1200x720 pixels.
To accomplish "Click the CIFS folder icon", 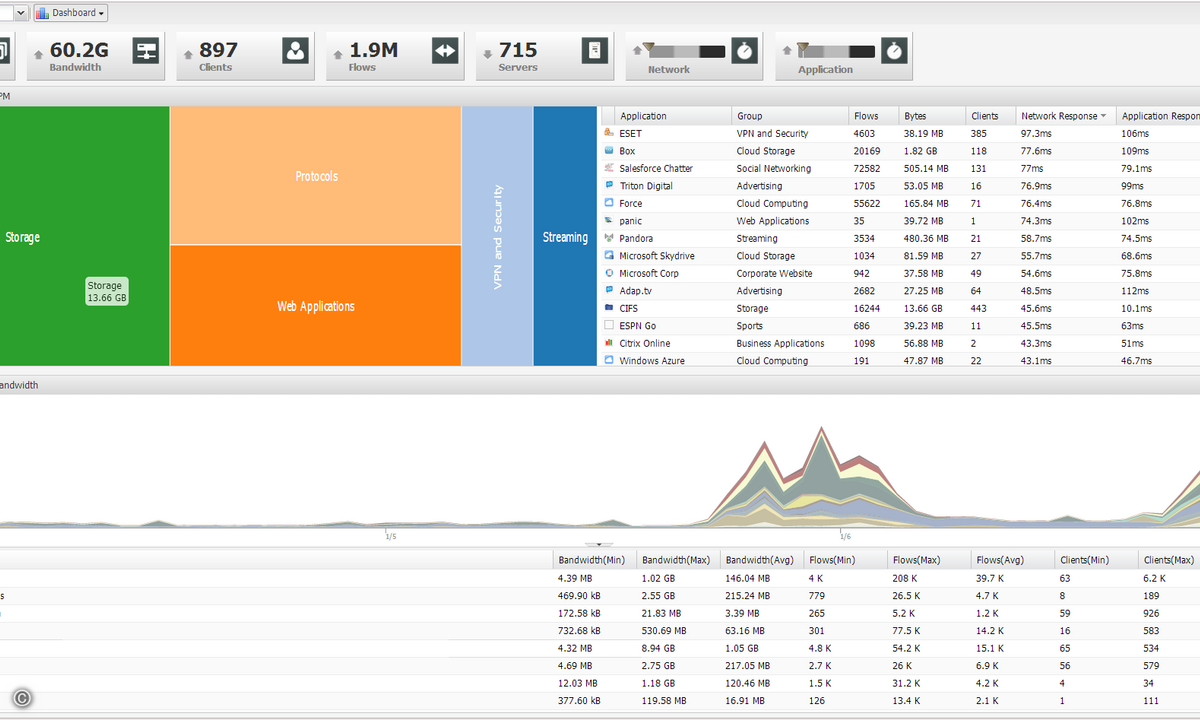I will (609, 308).
